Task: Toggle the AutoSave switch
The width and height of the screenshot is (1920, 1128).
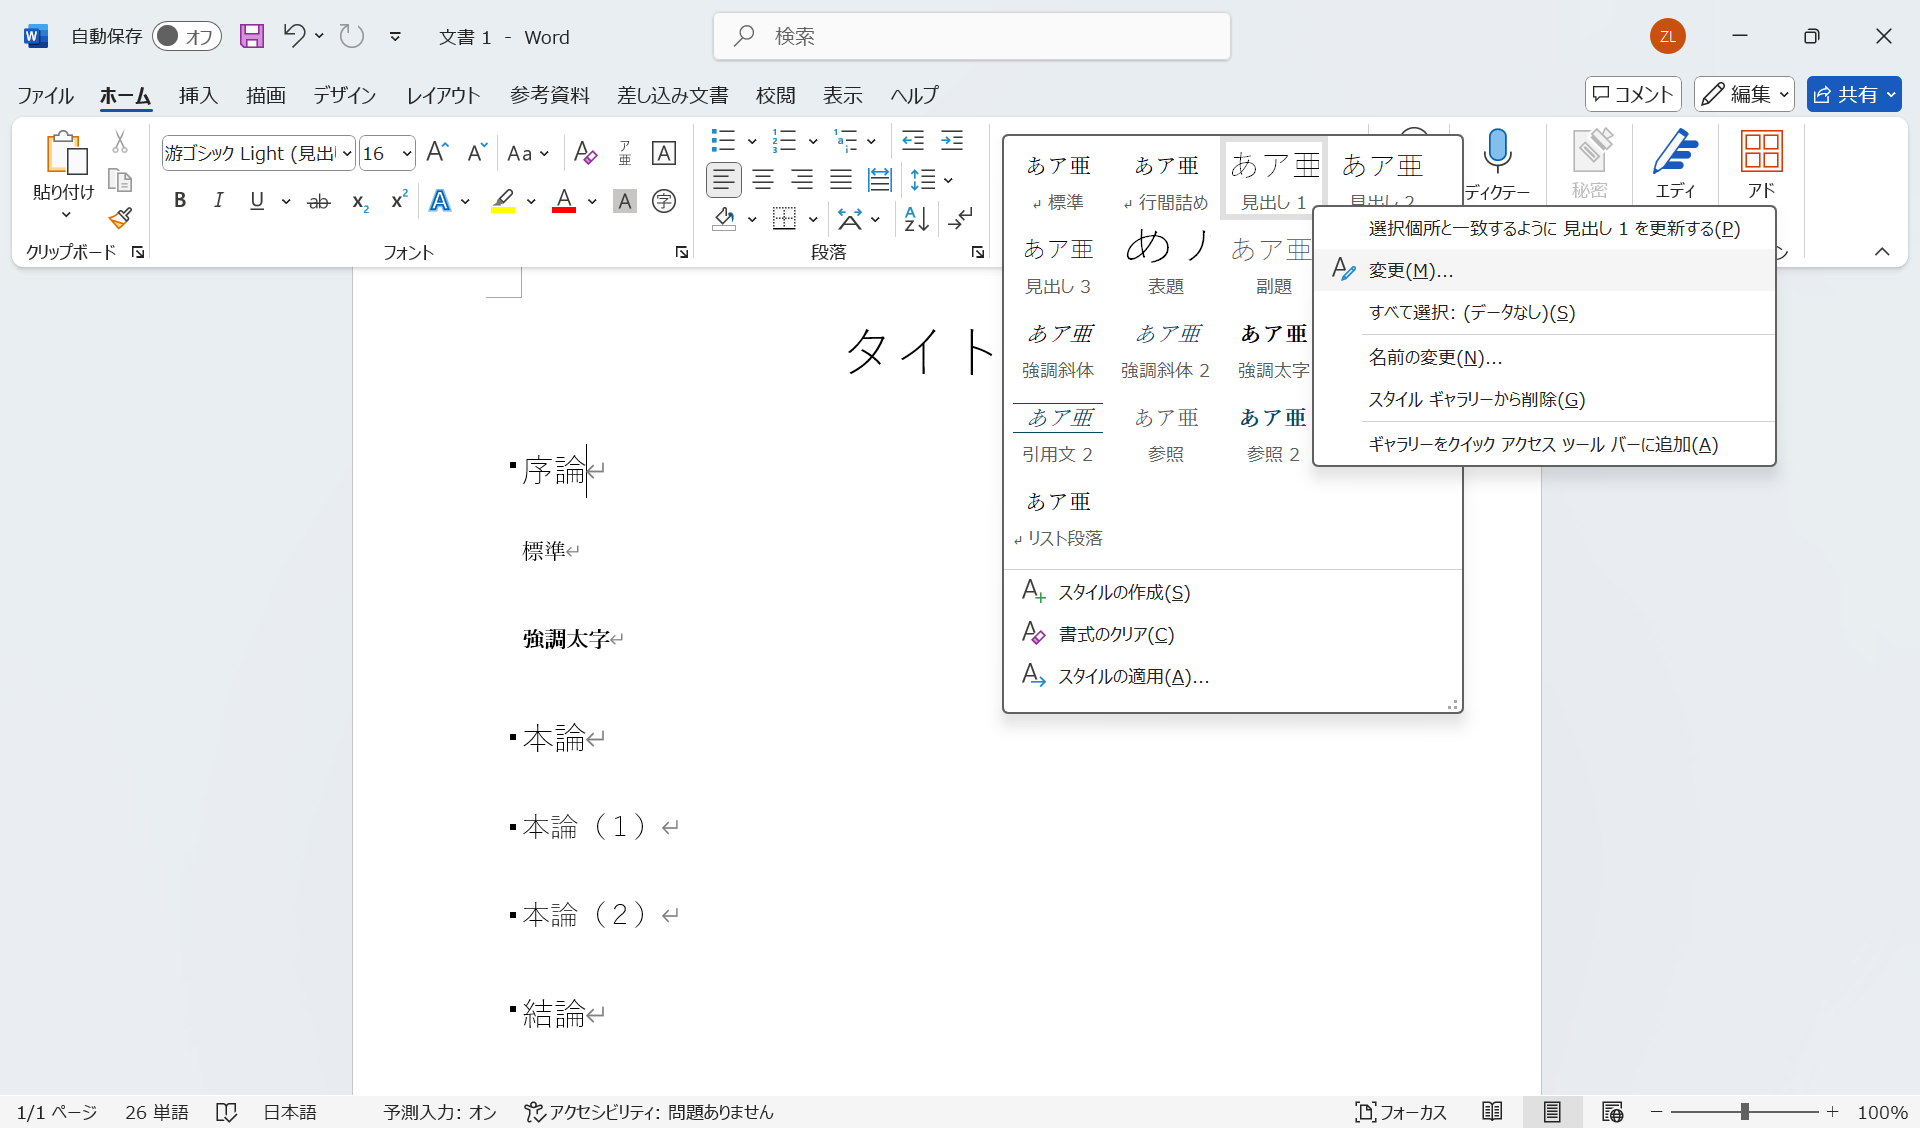Action: coord(187,37)
